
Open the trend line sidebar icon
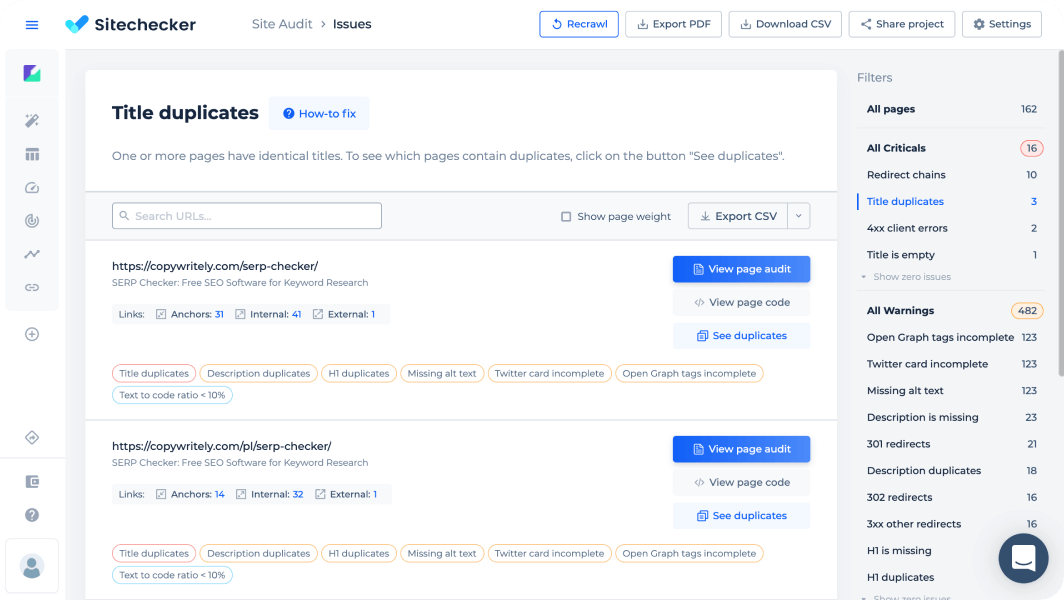pos(32,254)
